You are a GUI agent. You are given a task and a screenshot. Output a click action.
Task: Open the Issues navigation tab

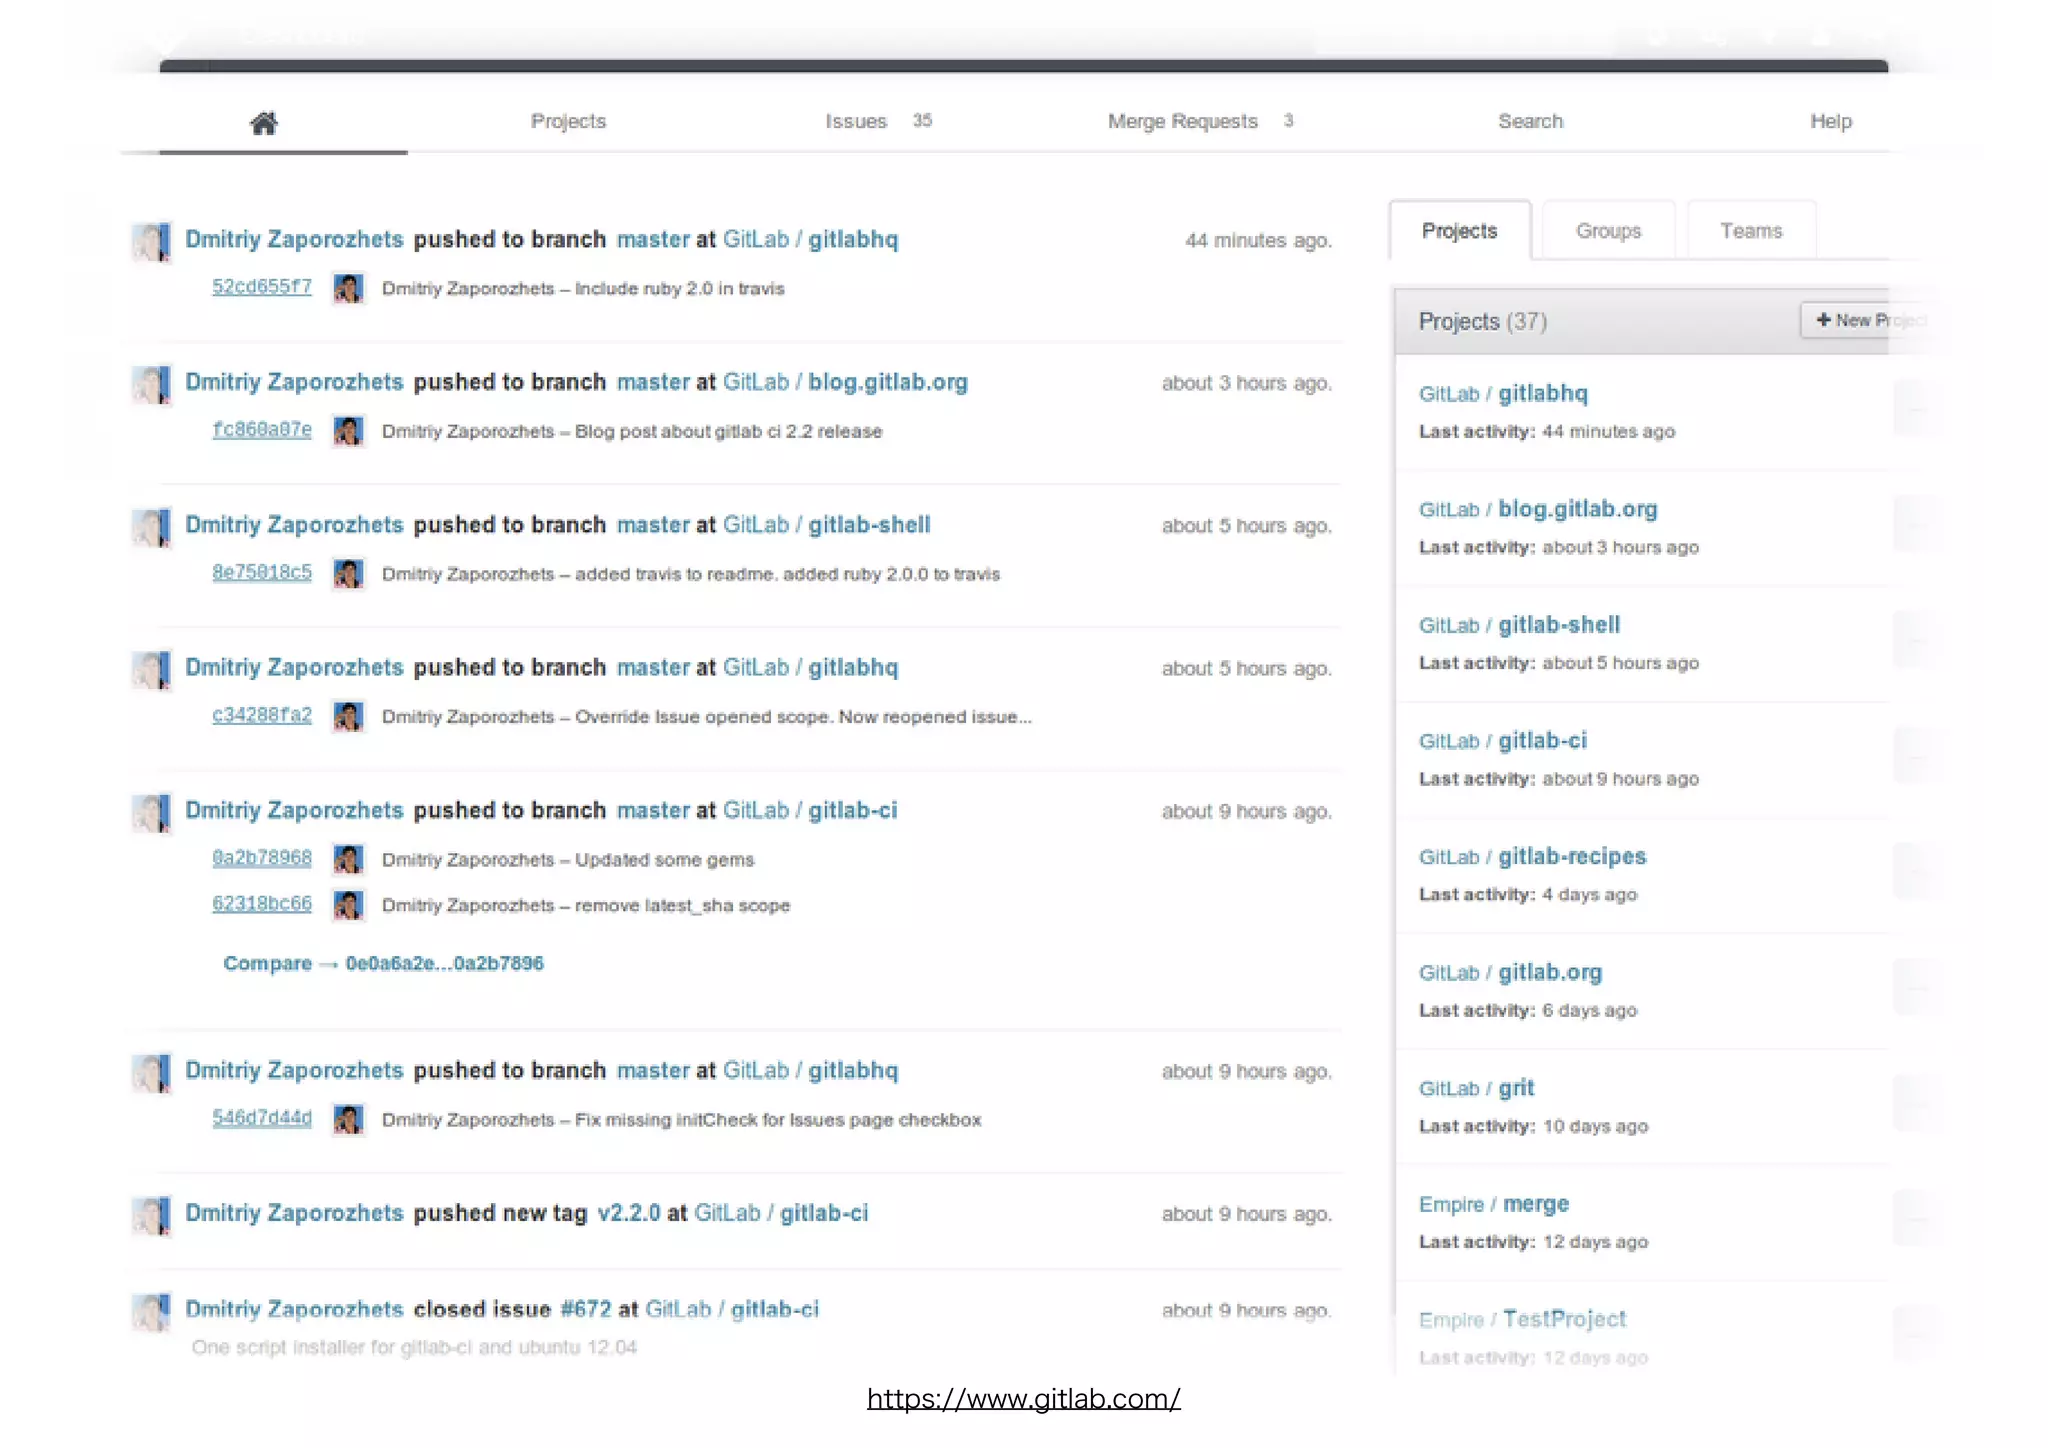click(x=856, y=121)
